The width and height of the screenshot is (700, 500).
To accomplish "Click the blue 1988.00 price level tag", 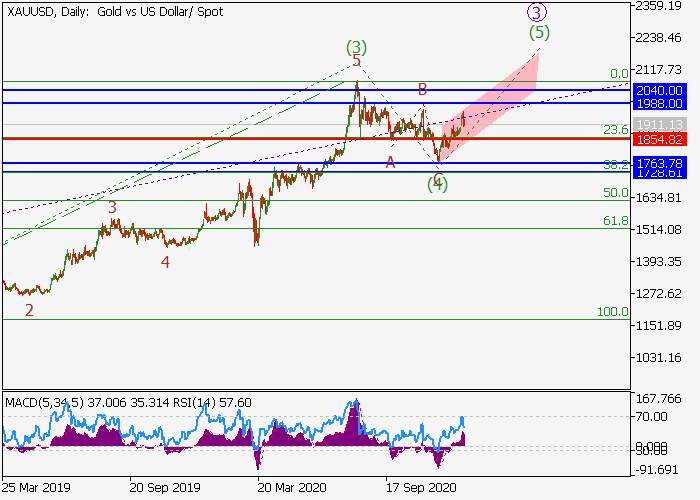I will point(659,104).
